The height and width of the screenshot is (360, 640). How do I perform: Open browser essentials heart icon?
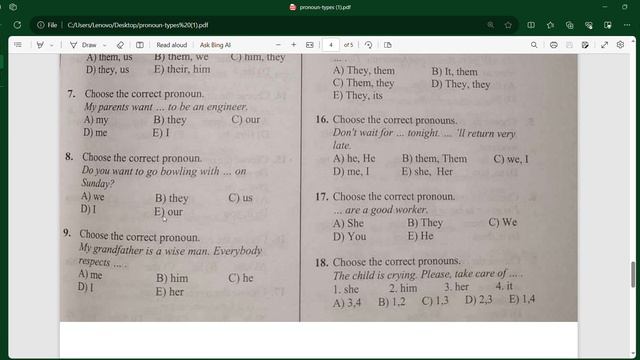[x=589, y=25]
